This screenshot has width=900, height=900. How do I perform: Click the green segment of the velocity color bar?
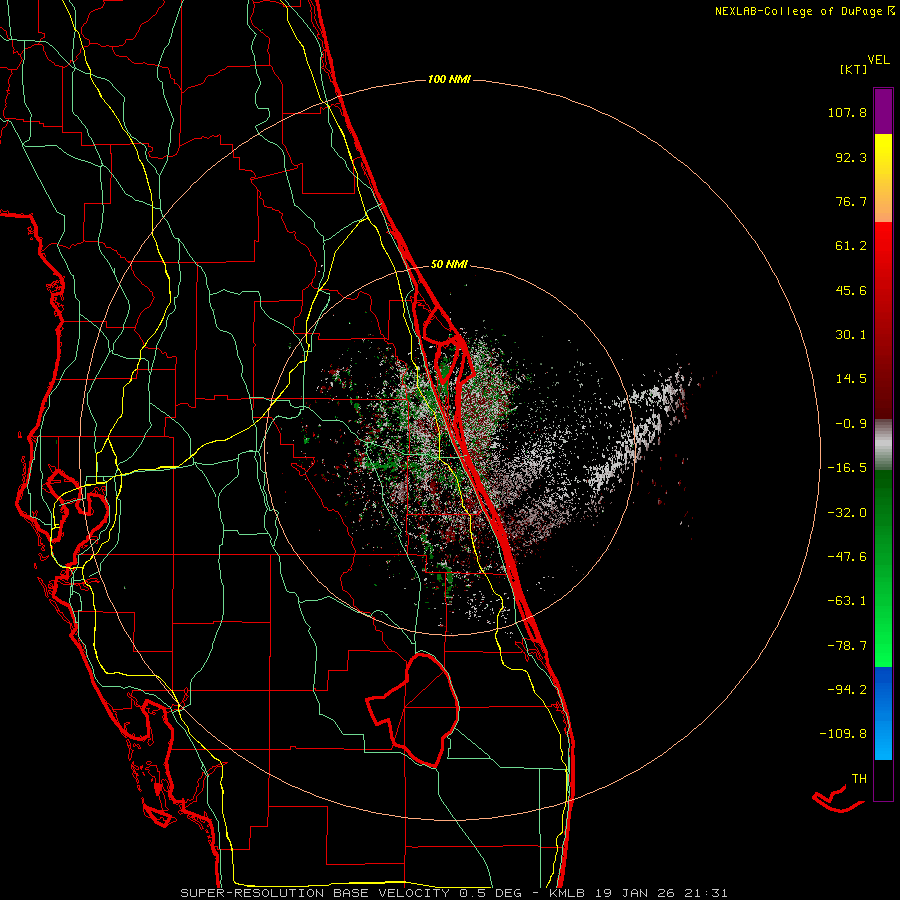click(x=883, y=568)
